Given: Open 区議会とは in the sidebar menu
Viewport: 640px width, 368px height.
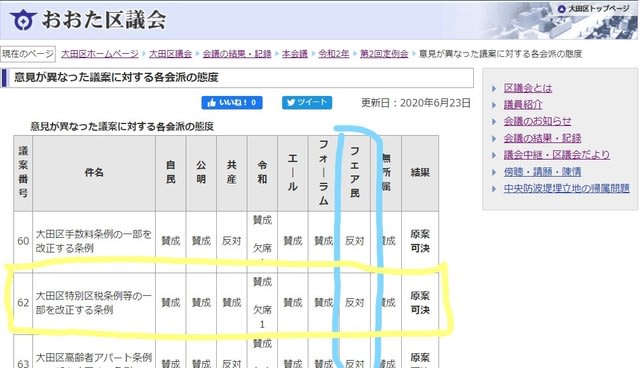Looking at the screenshot, I should pos(527,88).
